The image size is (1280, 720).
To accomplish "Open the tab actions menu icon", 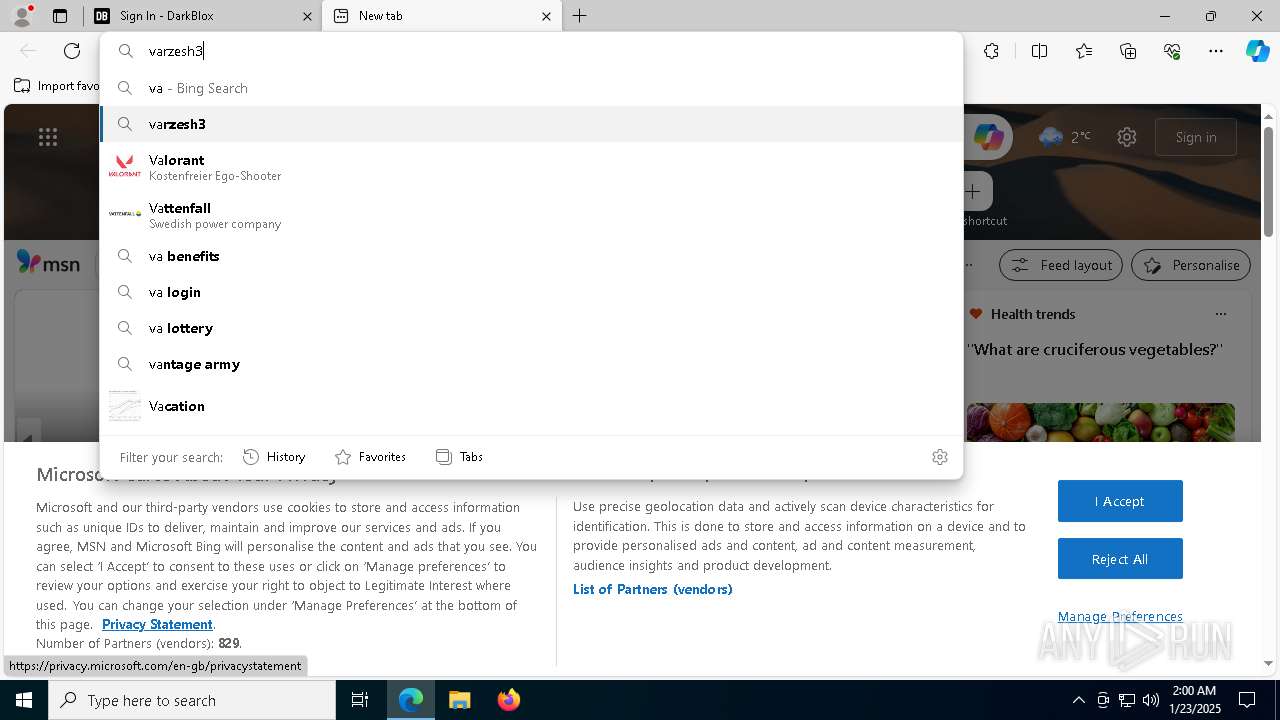I will point(60,16).
